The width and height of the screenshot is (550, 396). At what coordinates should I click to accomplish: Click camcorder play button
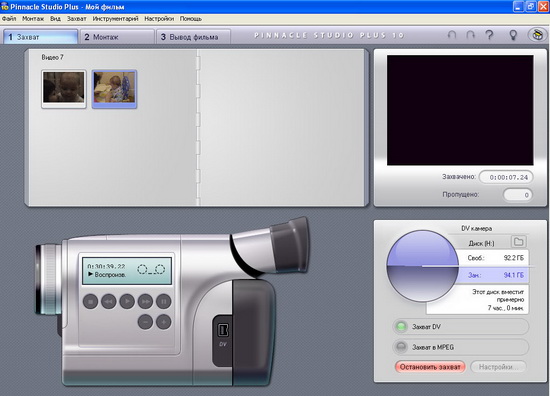tap(127, 302)
